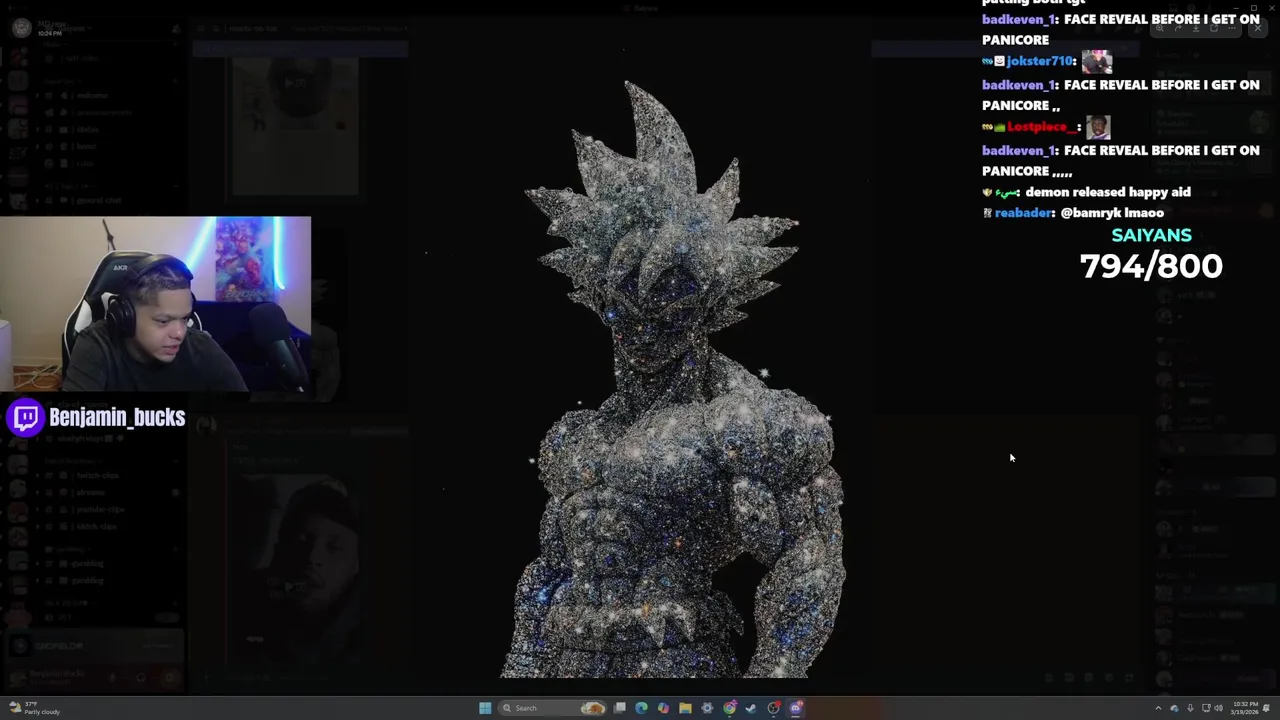Open the clock and calendar showing 10:32 PM
This screenshot has width=1280, height=720.
pos(1245,708)
